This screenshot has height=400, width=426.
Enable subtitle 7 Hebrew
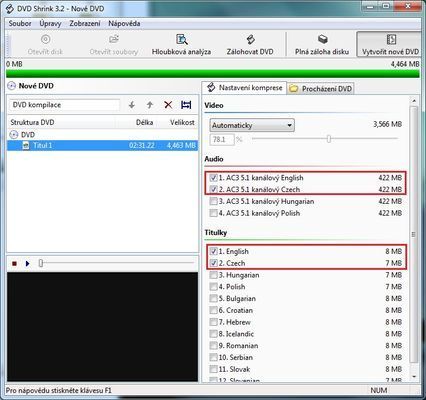point(213,322)
